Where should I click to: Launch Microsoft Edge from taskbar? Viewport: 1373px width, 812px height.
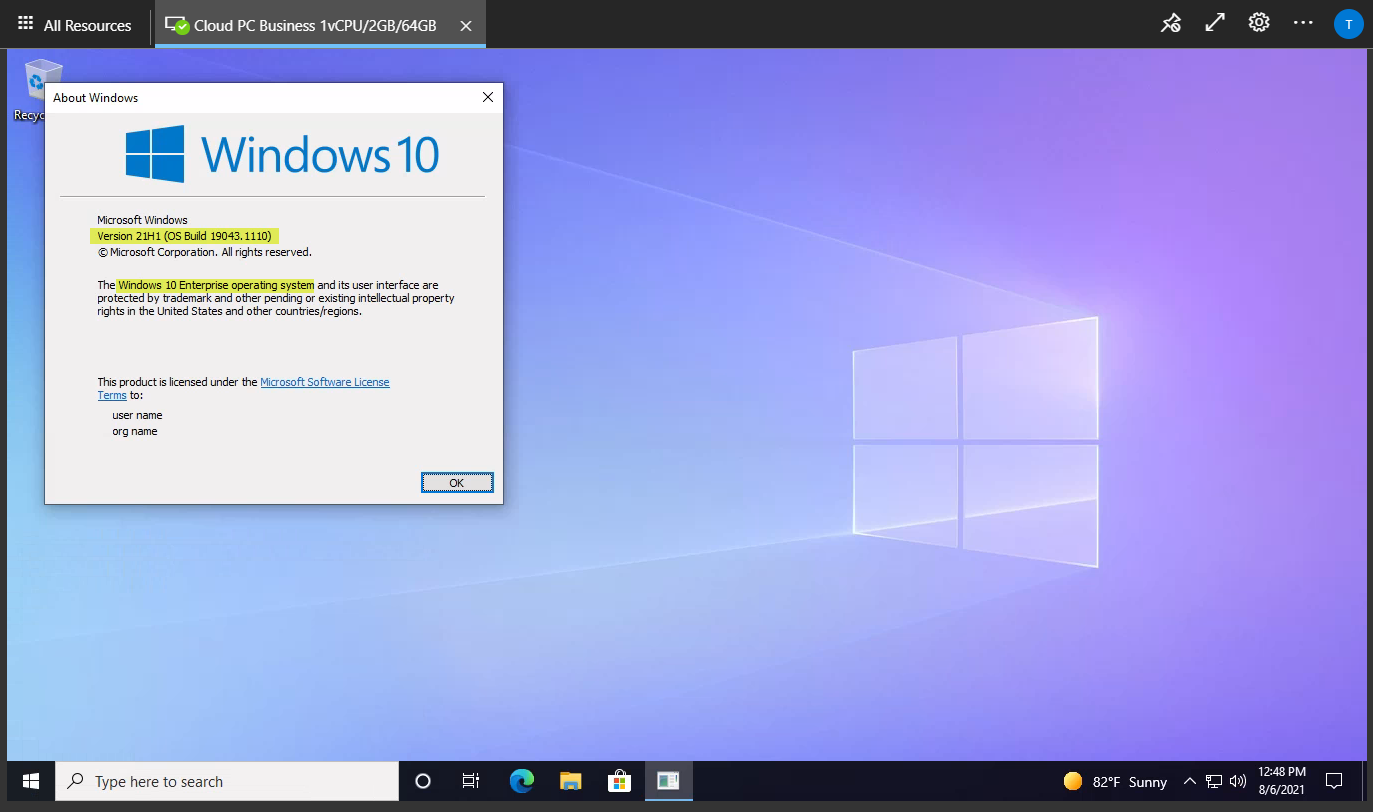(x=521, y=781)
